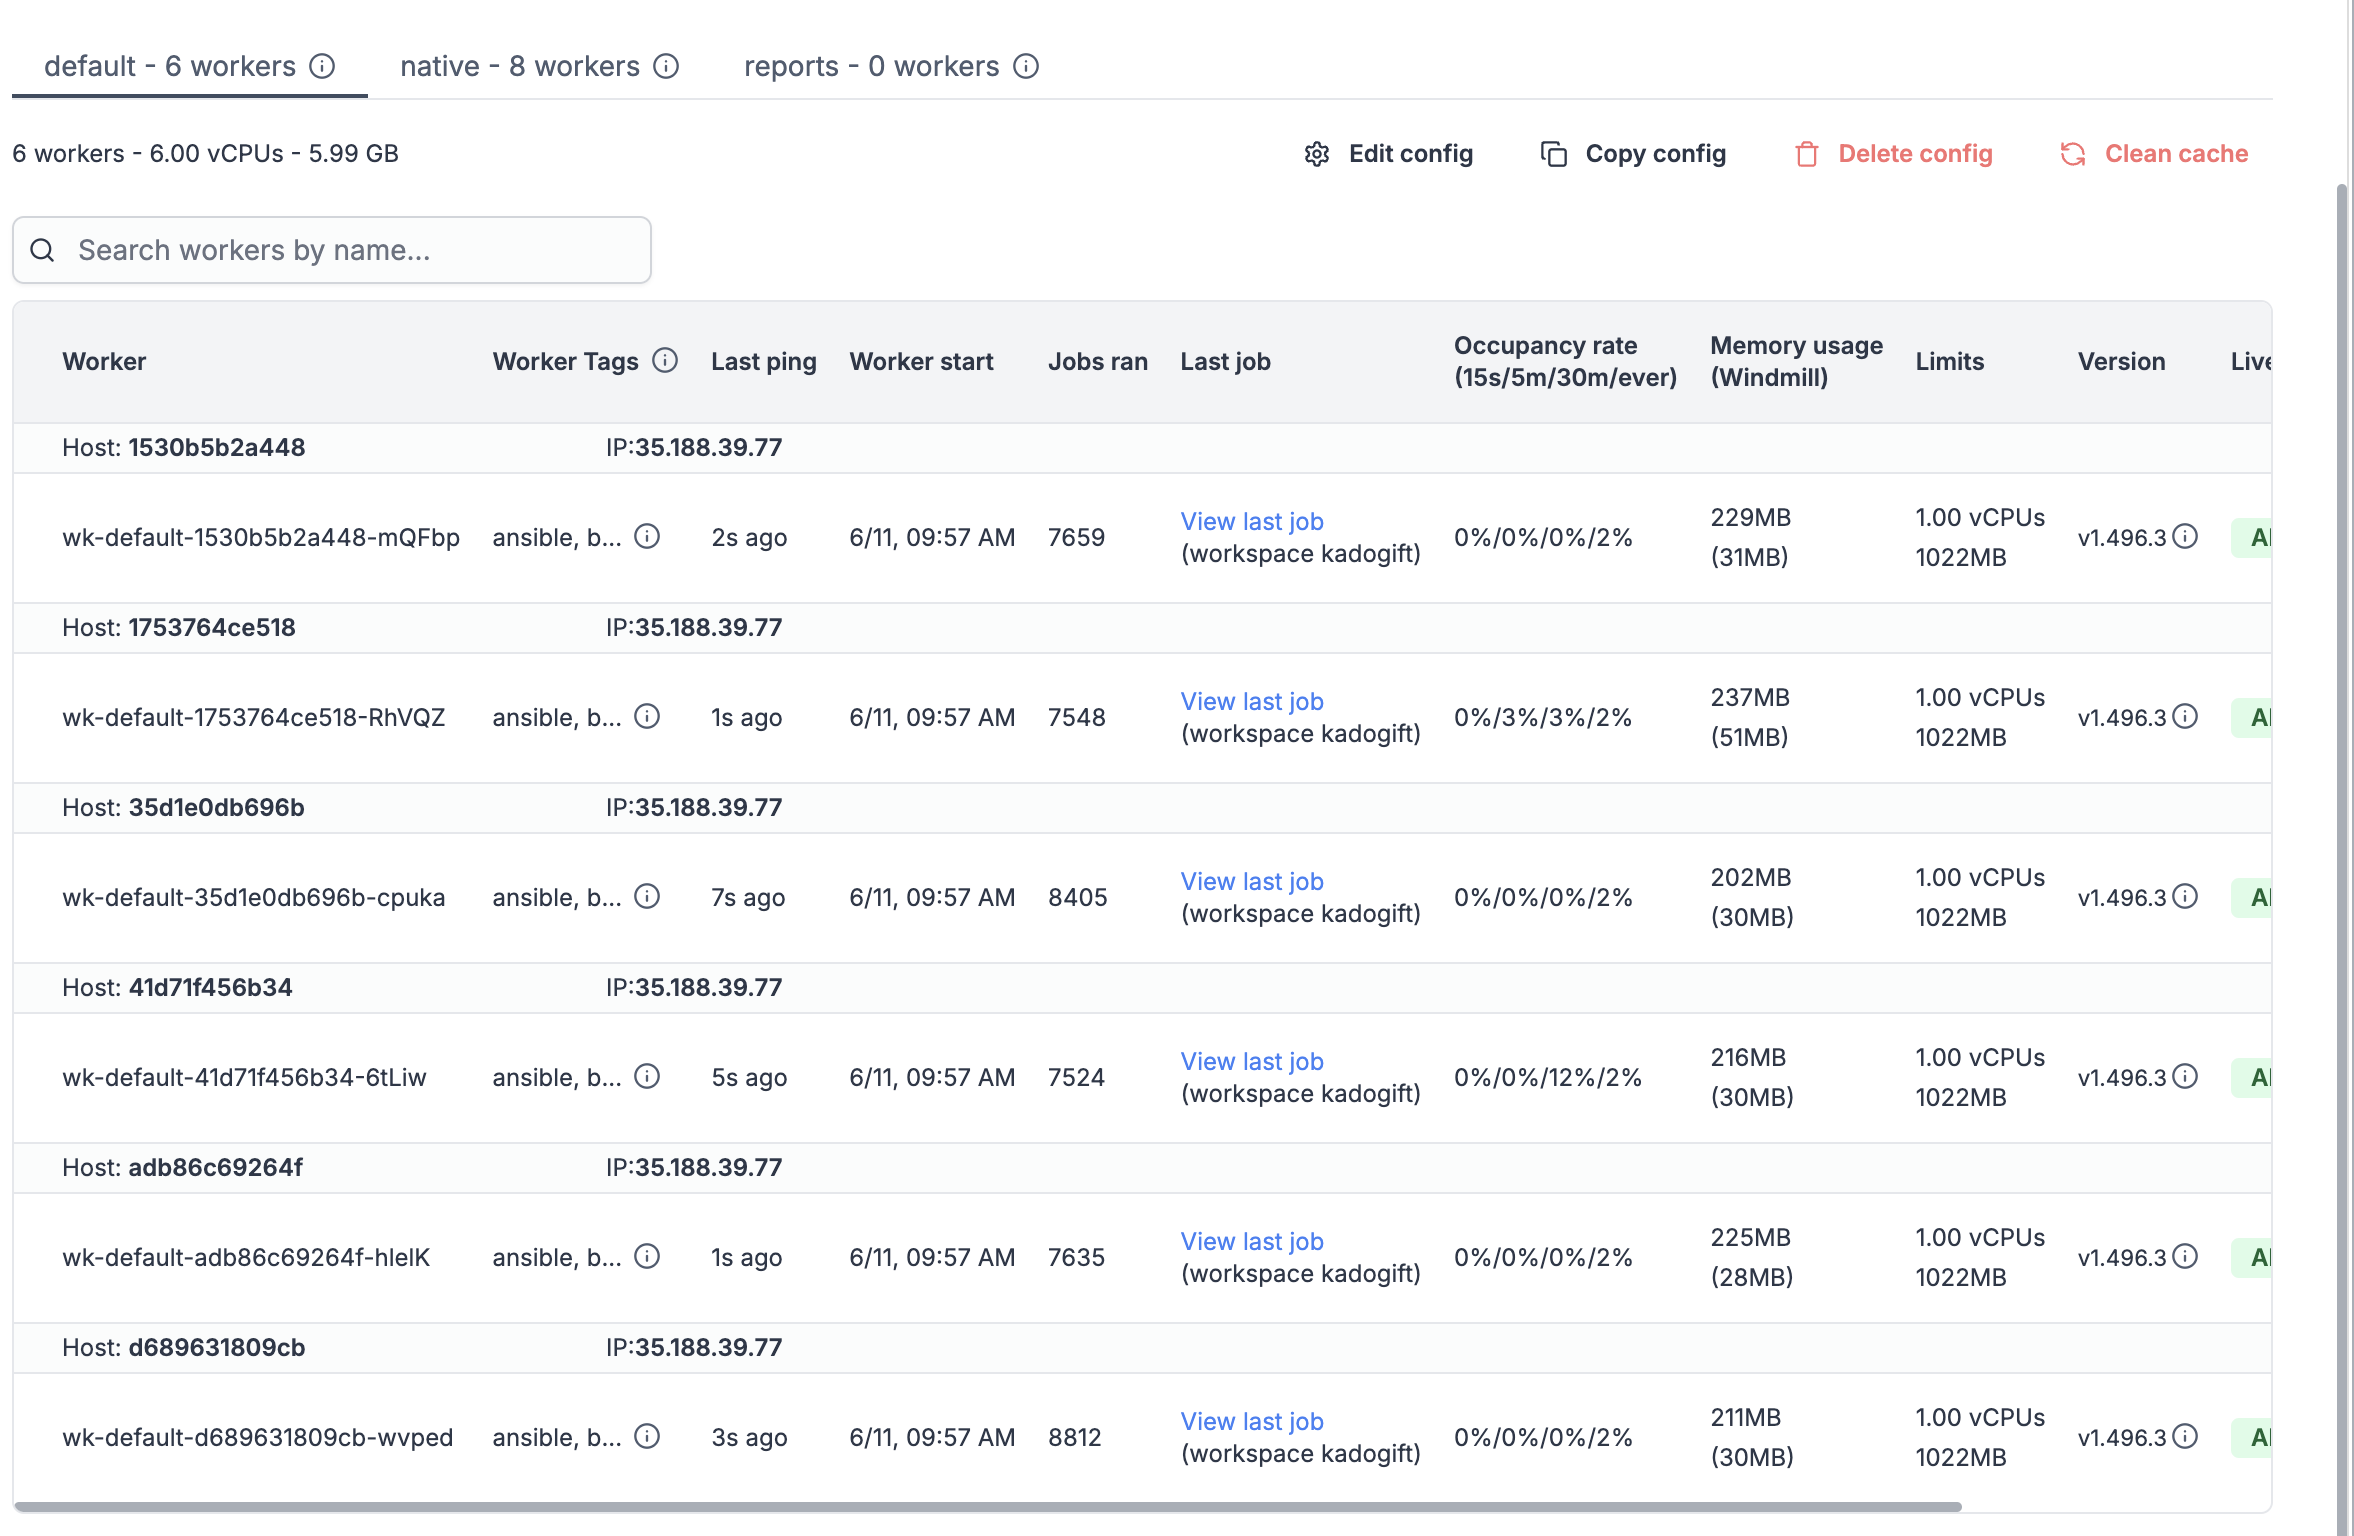Click host name adb86c69264f
Image resolution: width=2354 pixels, height=1536 pixels.
click(215, 1167)
